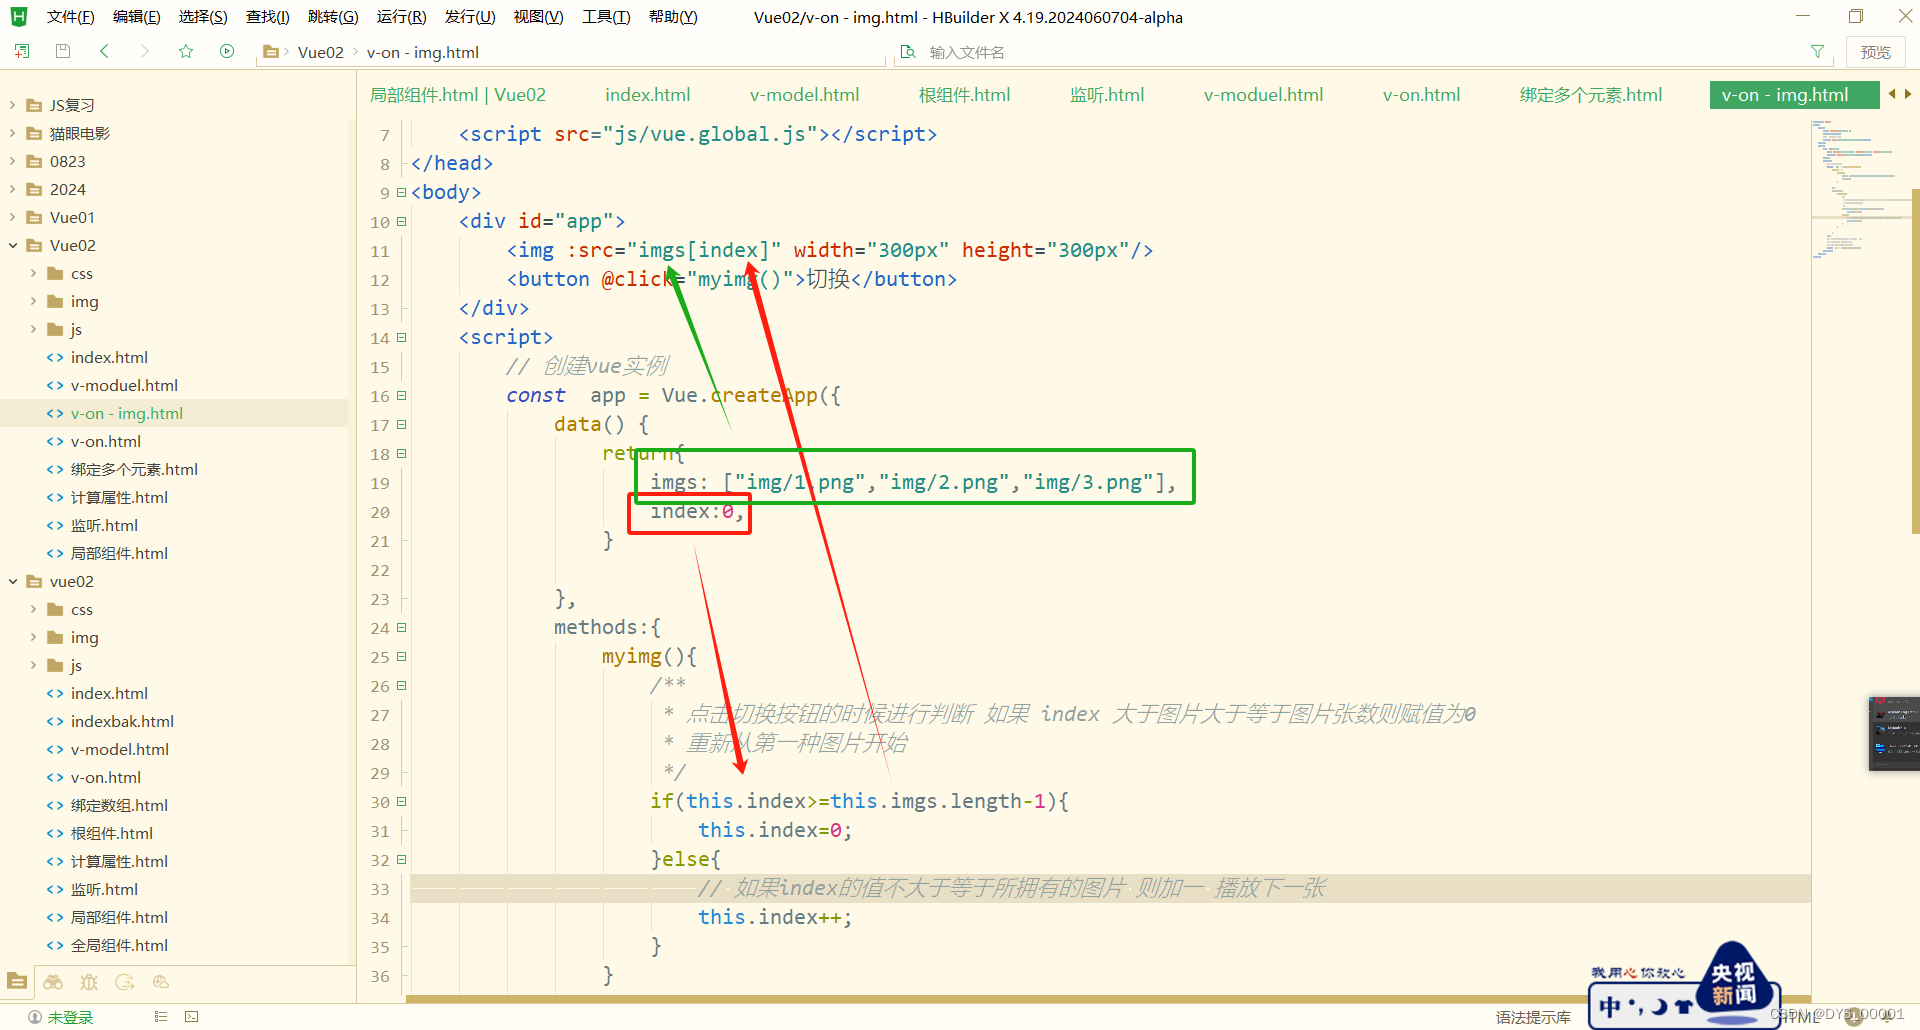Collapse the lowercase vue02 project folder
Screen dimensions: 1920x1030
point(13,581)
